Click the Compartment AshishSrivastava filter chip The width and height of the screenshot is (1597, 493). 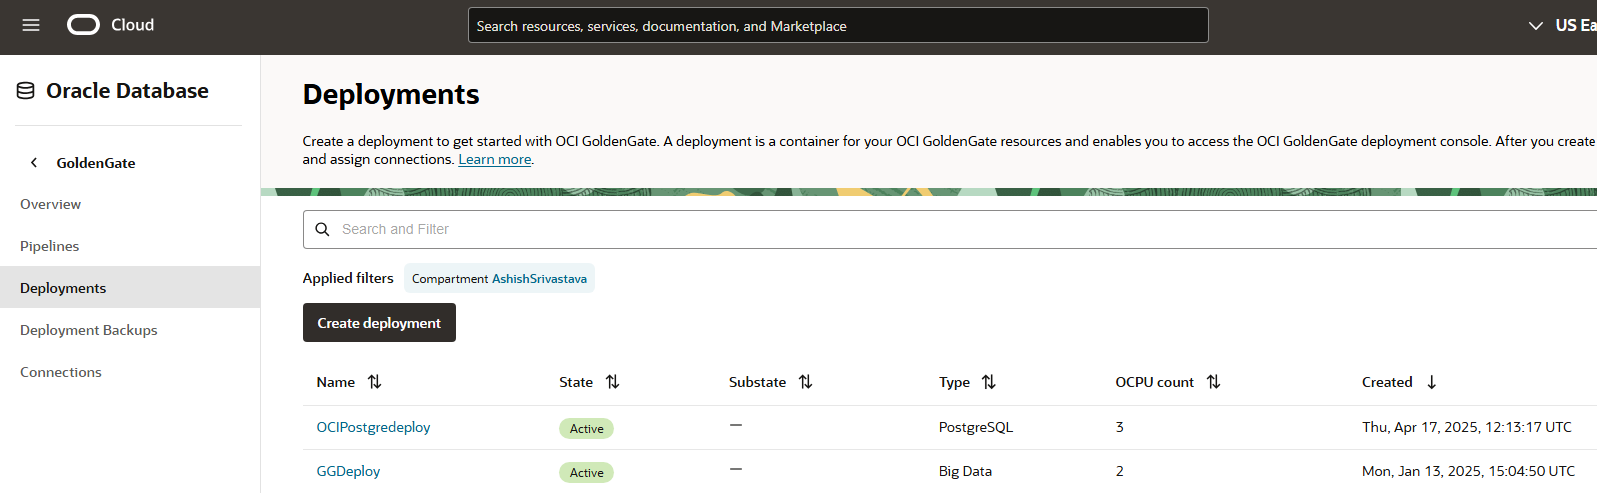point(499,278)
